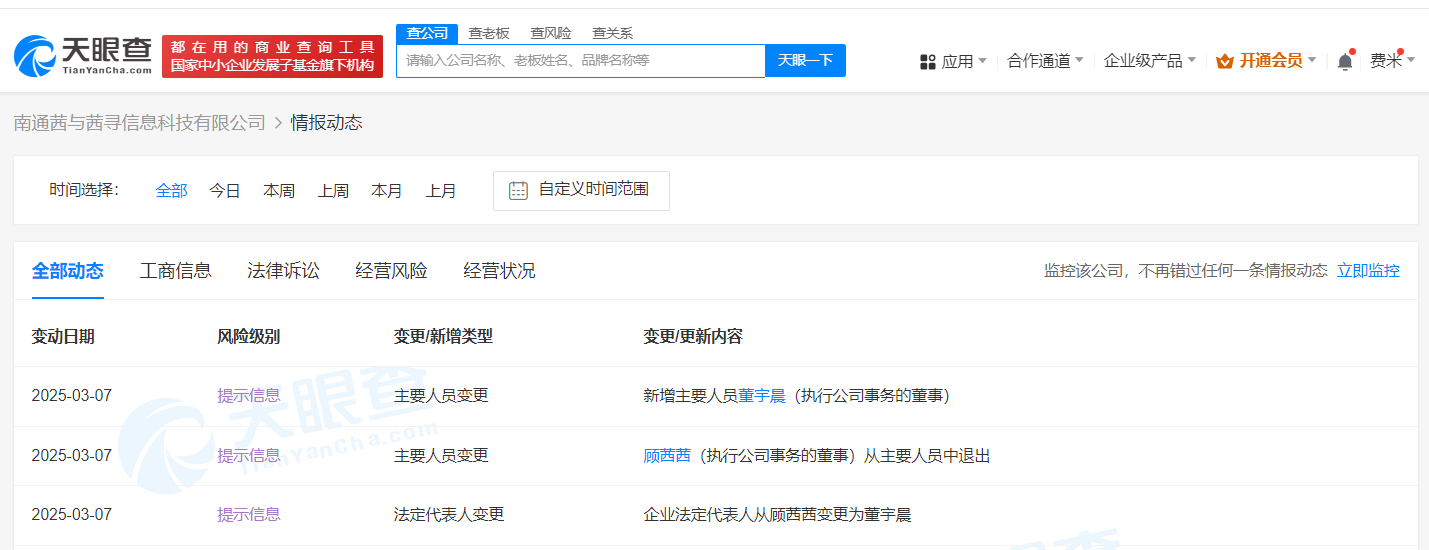Switch to 法律诉讼 tab
1429x550 pixels.
284,271
